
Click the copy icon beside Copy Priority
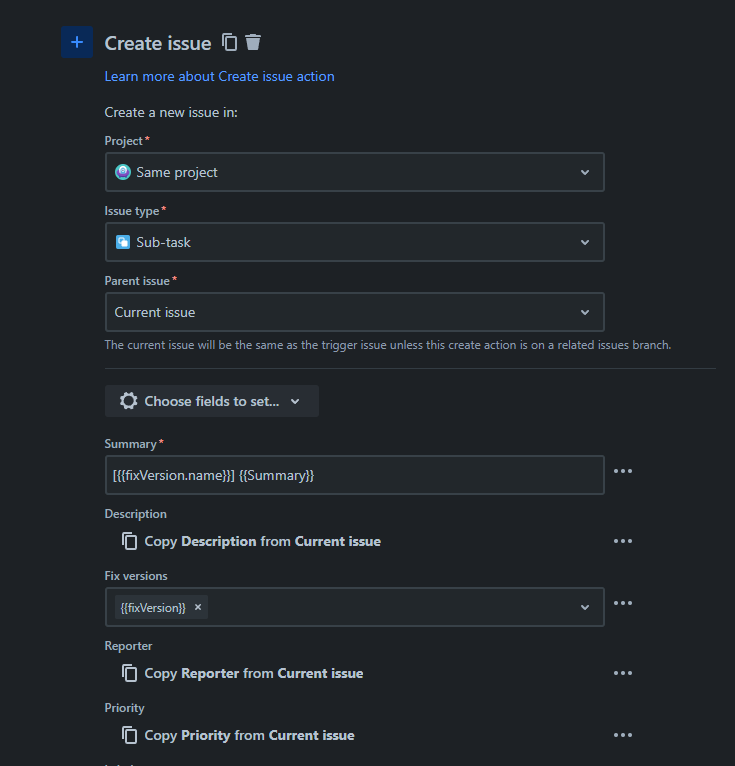(x=129, y=735)
